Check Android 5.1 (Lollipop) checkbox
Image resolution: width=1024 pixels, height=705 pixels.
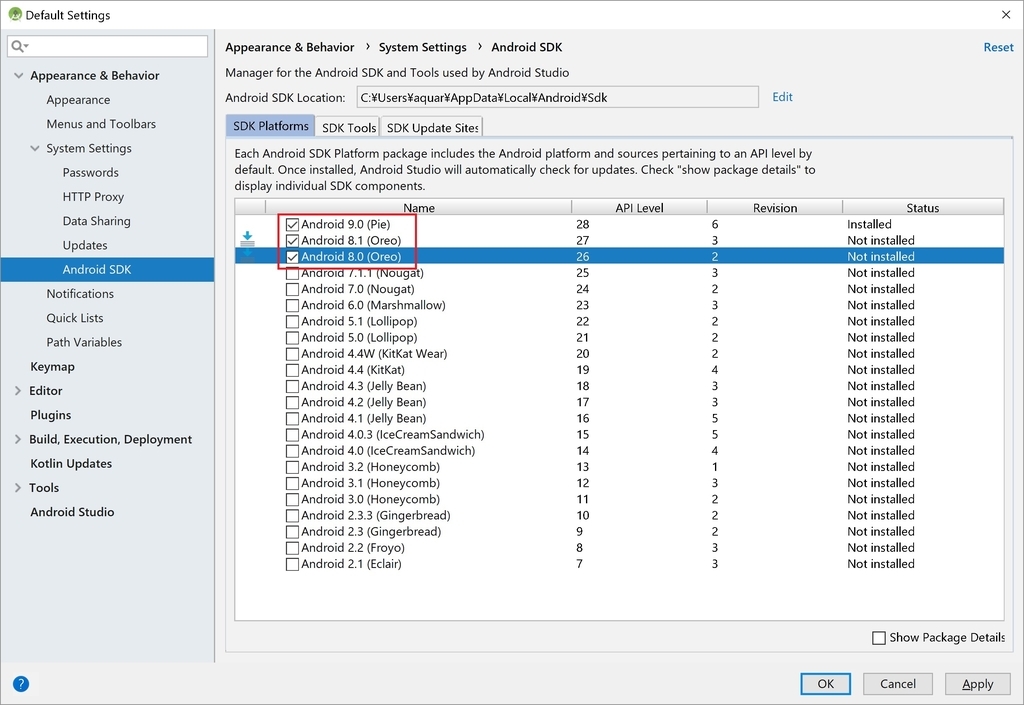click(292, 322)
